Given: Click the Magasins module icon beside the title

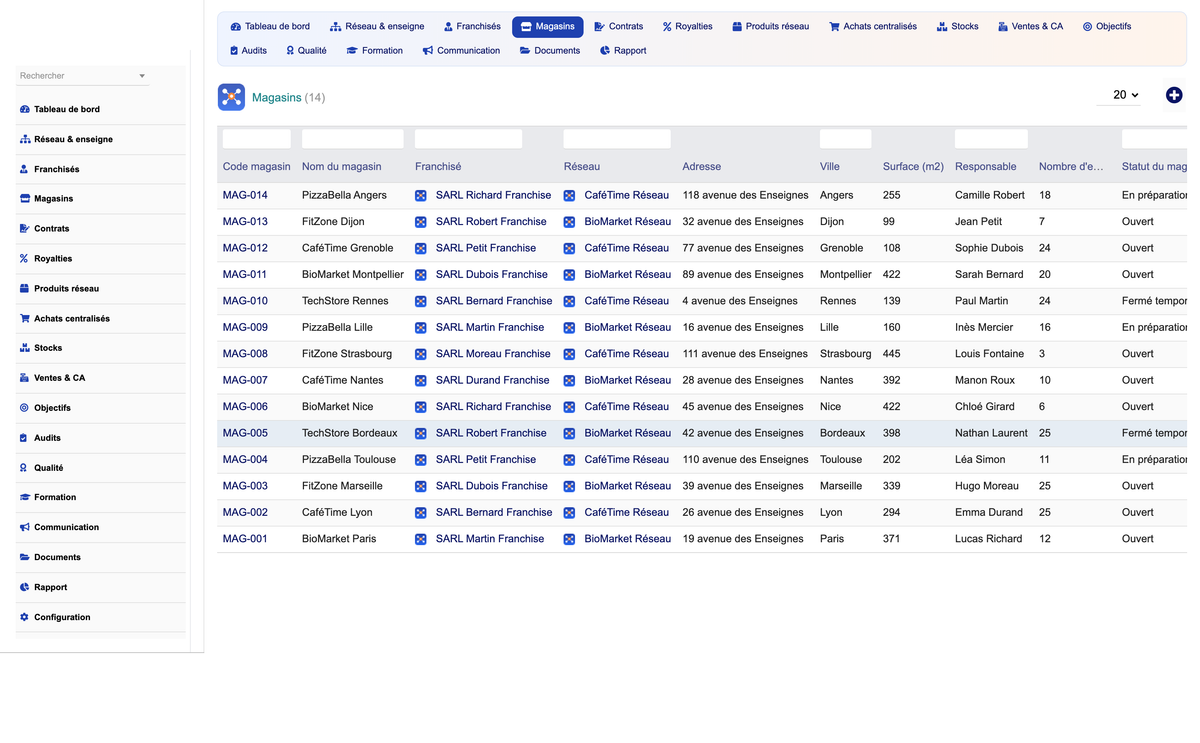Looking at the screenshot, I should (231, 97).
